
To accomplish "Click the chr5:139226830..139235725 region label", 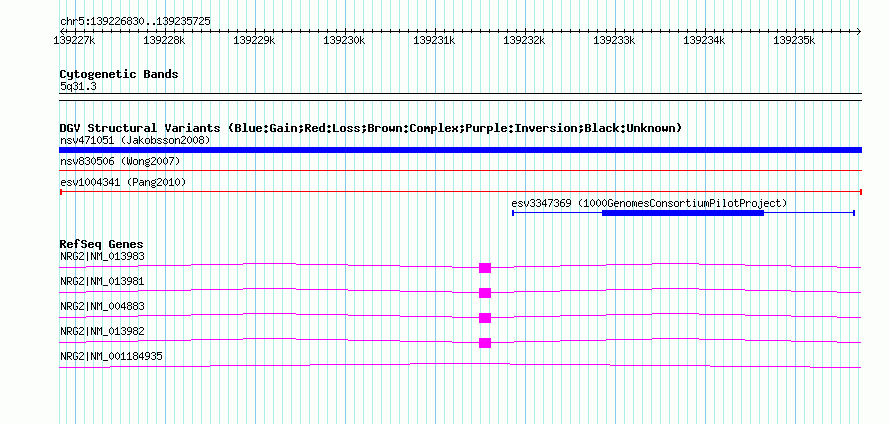I will (x=135, y=22).
